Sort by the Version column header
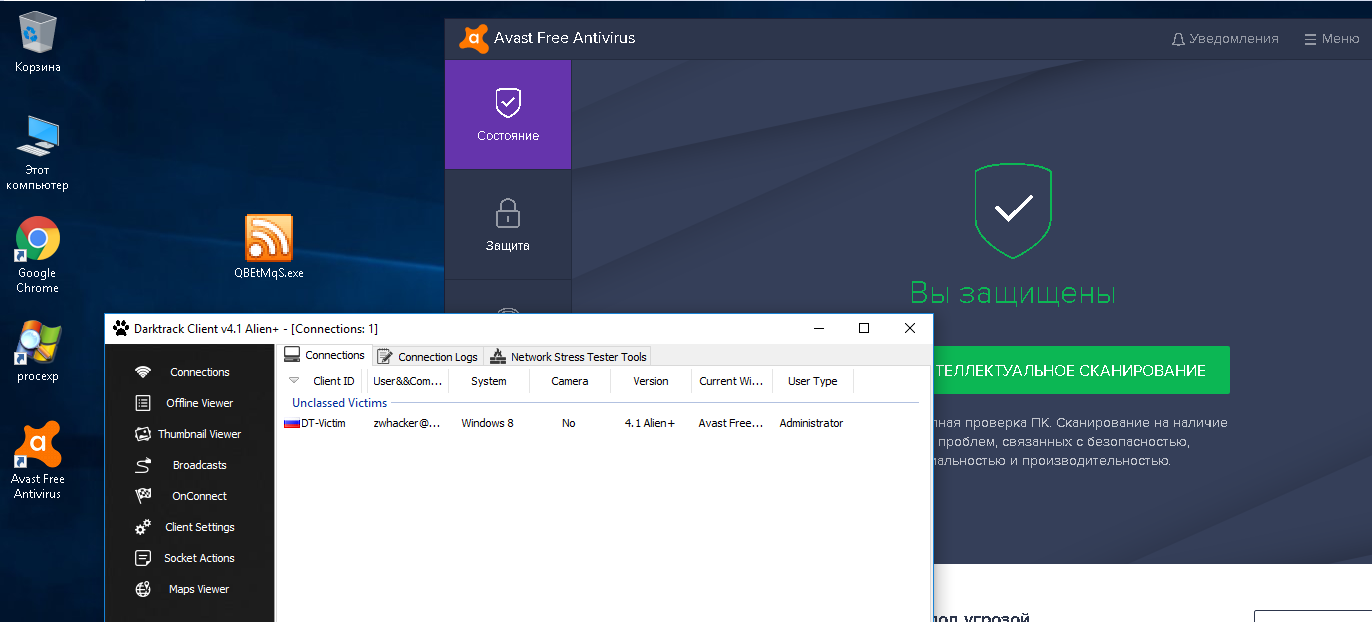Image resolution: width=1372 pixels, height=622 pixels. 651,381
